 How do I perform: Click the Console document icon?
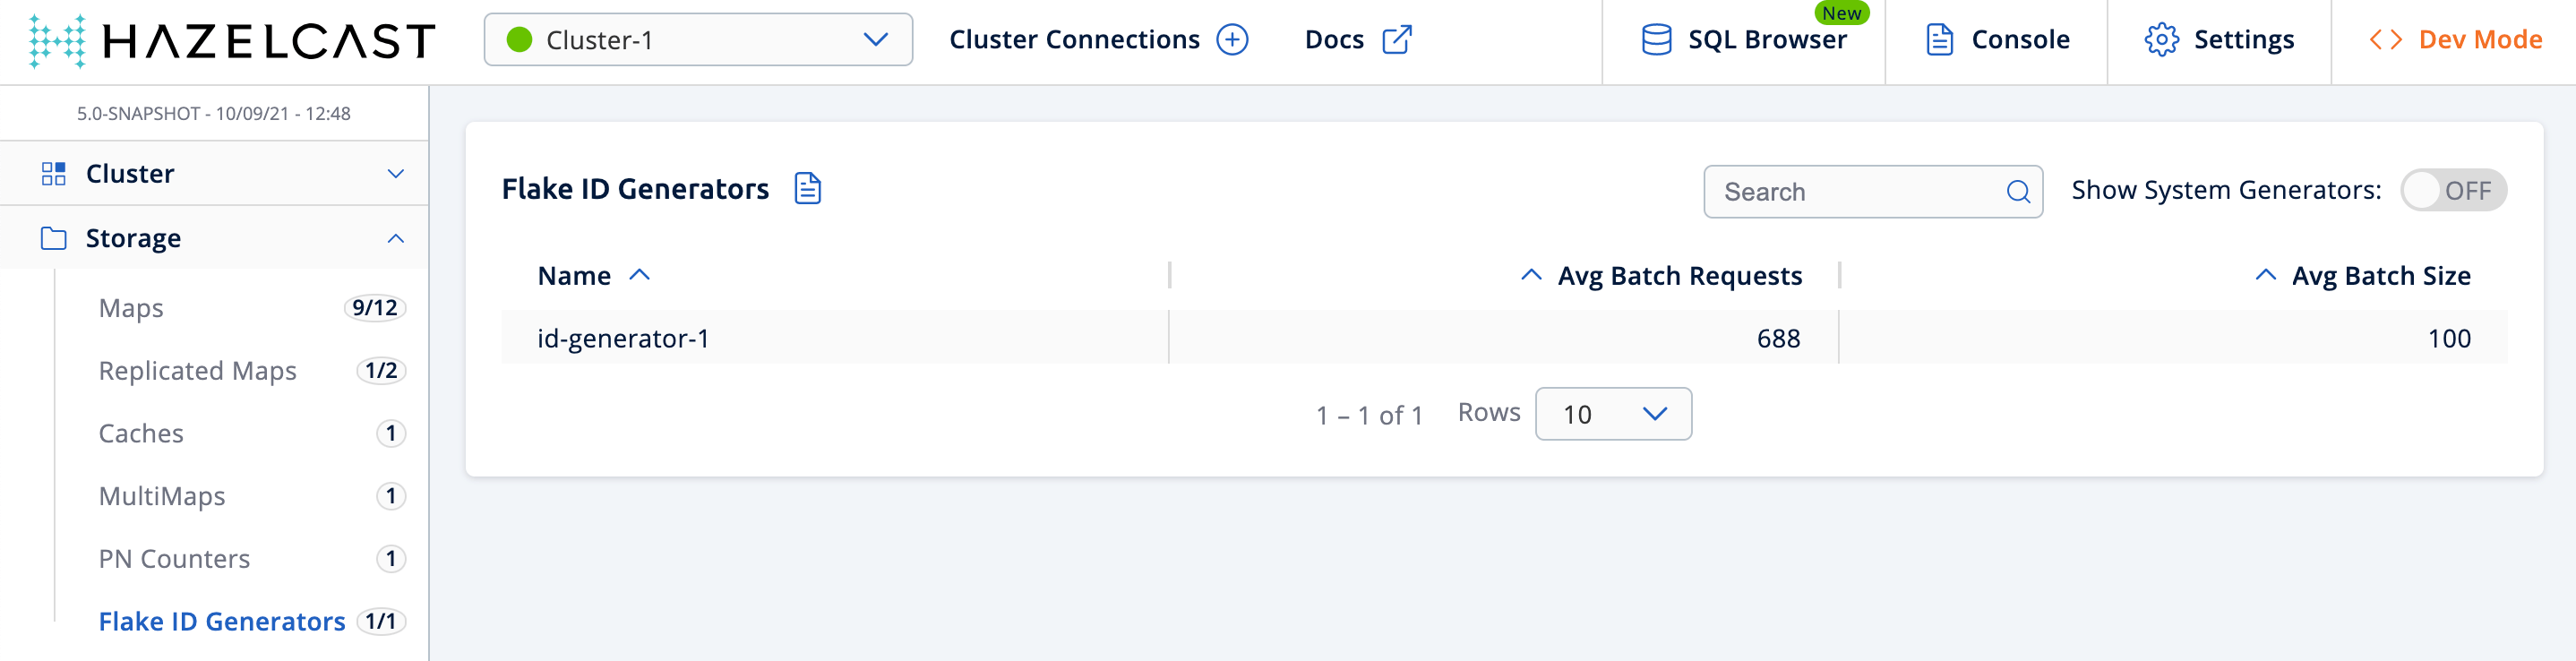tap(1939, 40)
